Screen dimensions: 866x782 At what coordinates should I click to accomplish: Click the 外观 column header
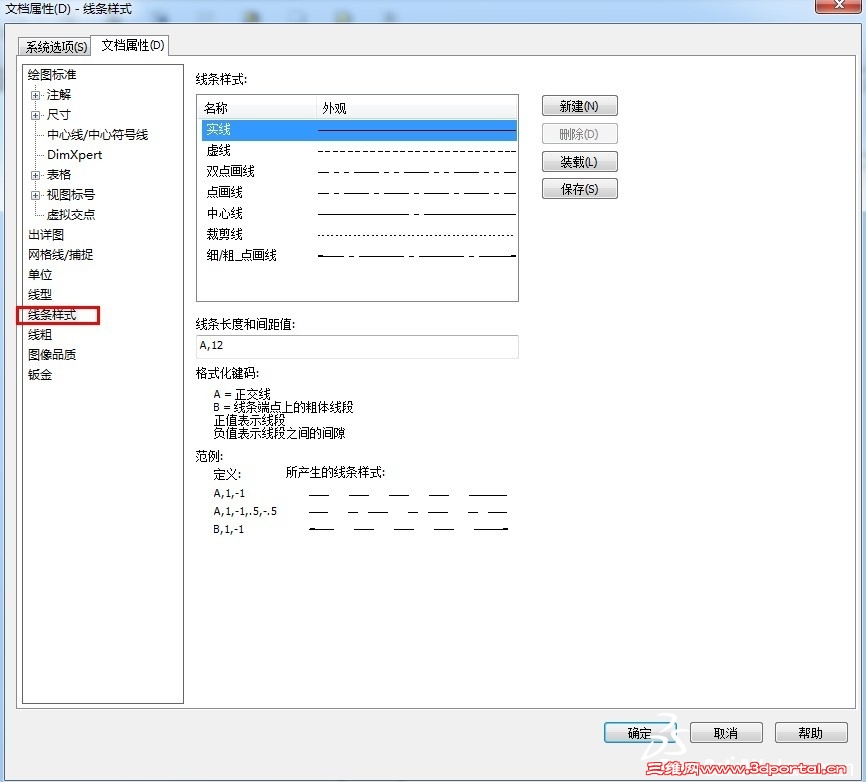pyautogui.click(x=417, y=108)
